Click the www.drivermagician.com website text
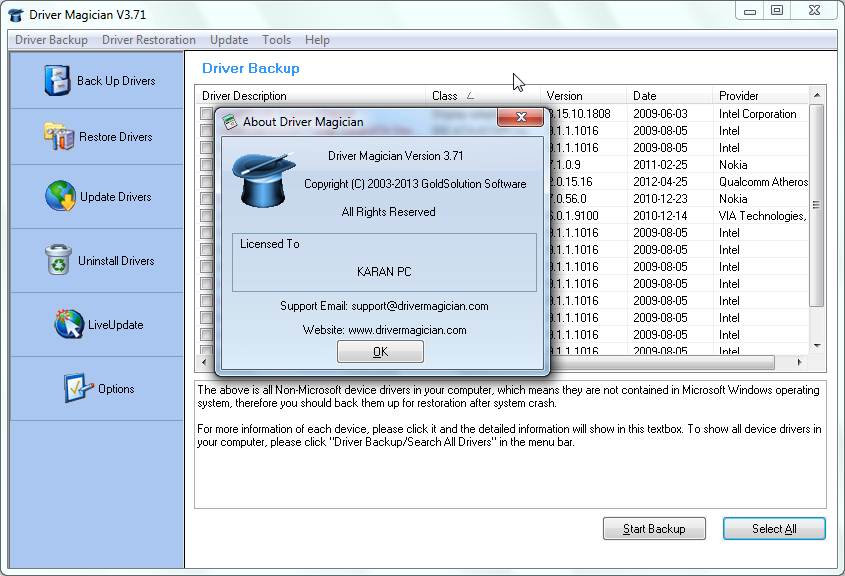 (x=407, y=330)
